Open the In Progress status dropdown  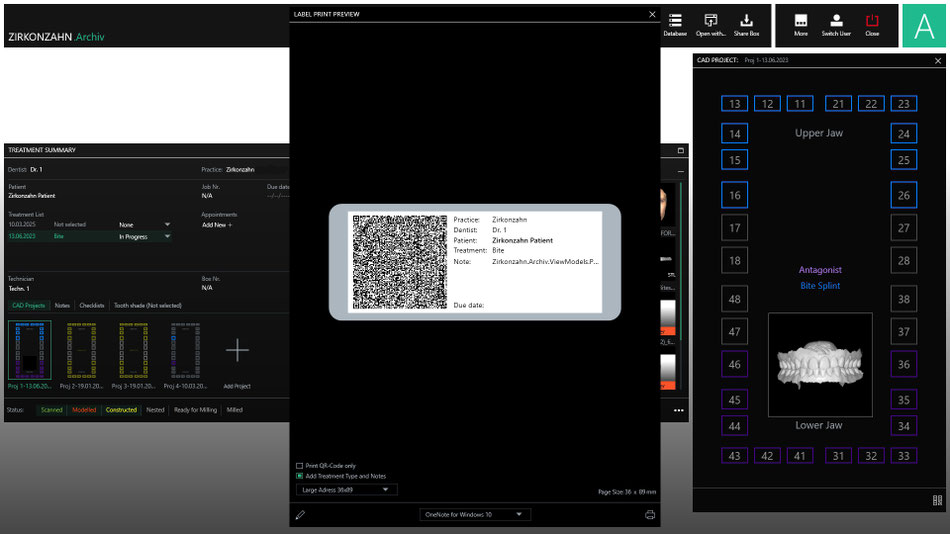pyautogui.click(x=145, y=237)
